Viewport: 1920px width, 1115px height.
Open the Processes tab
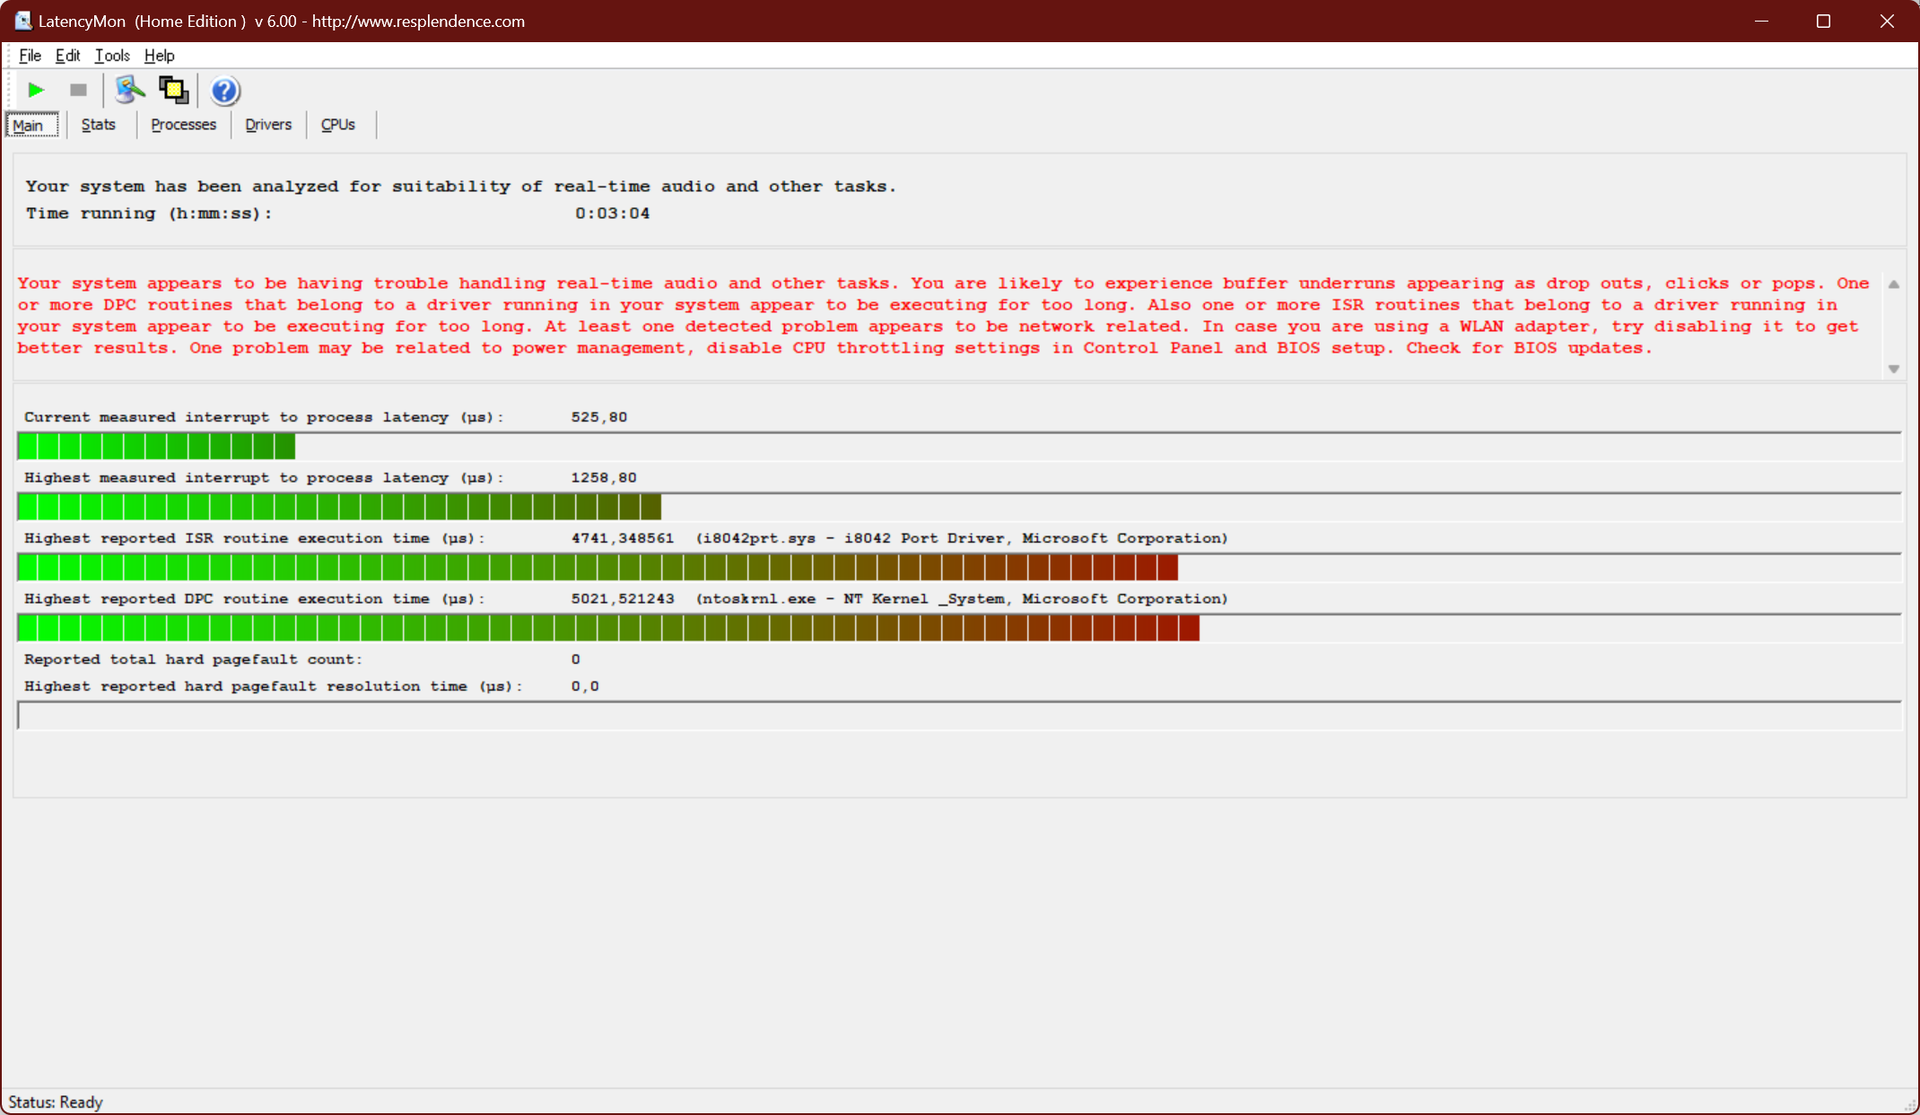(x=183, y=125)
